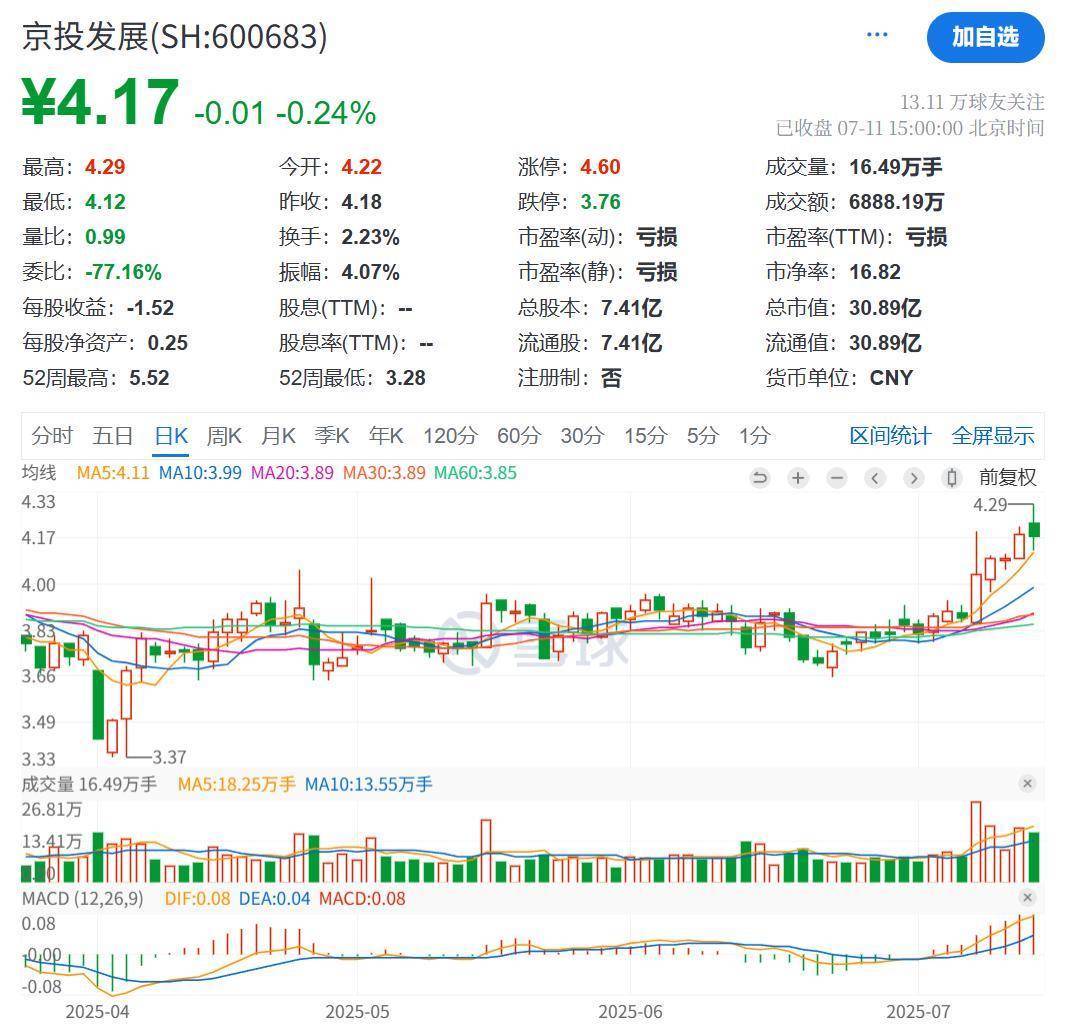Reset the chart with the undo arrow icon

[x=759, y=478]
